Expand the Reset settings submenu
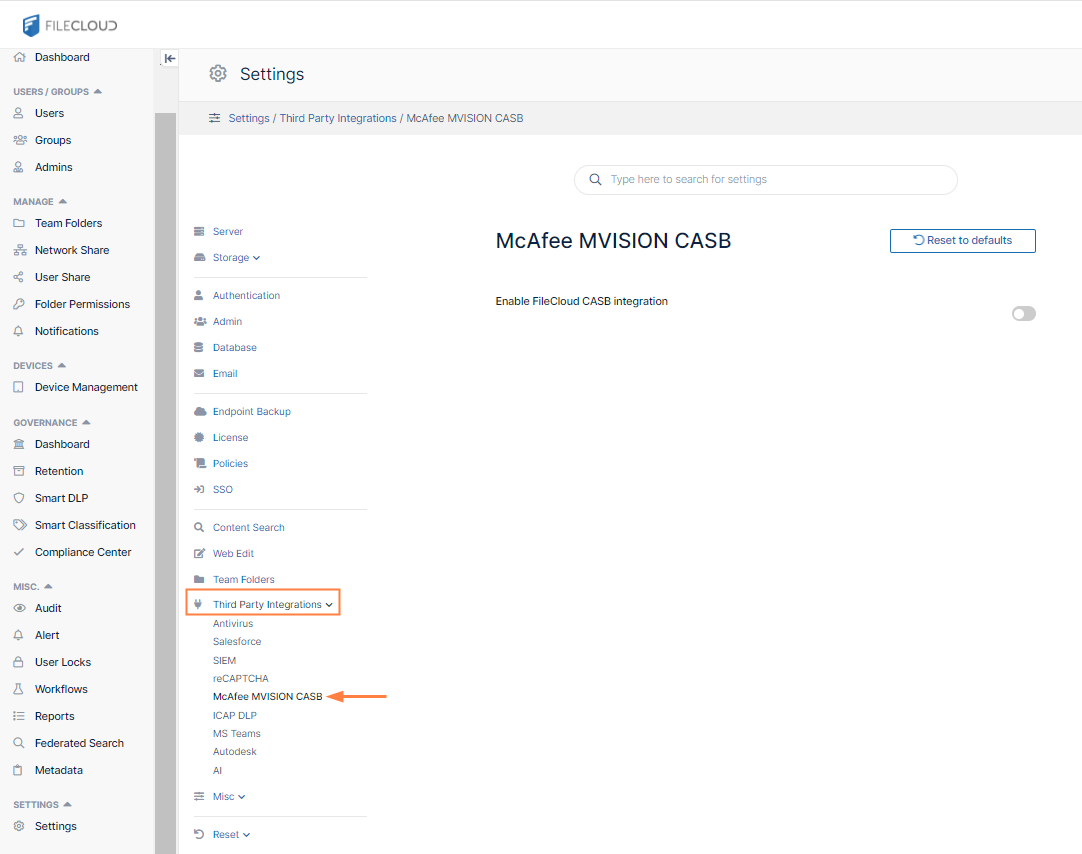 tap(231, 835)
